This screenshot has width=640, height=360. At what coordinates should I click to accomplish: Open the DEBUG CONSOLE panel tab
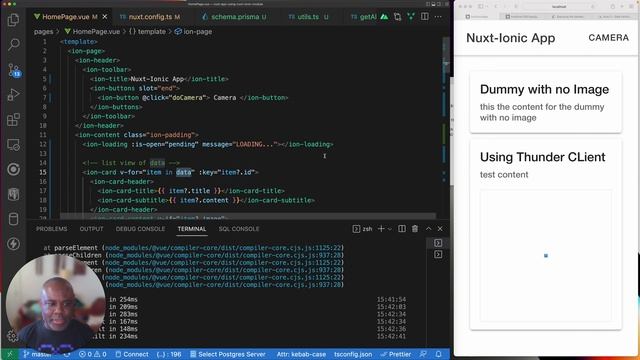click(x=140, y=229)
